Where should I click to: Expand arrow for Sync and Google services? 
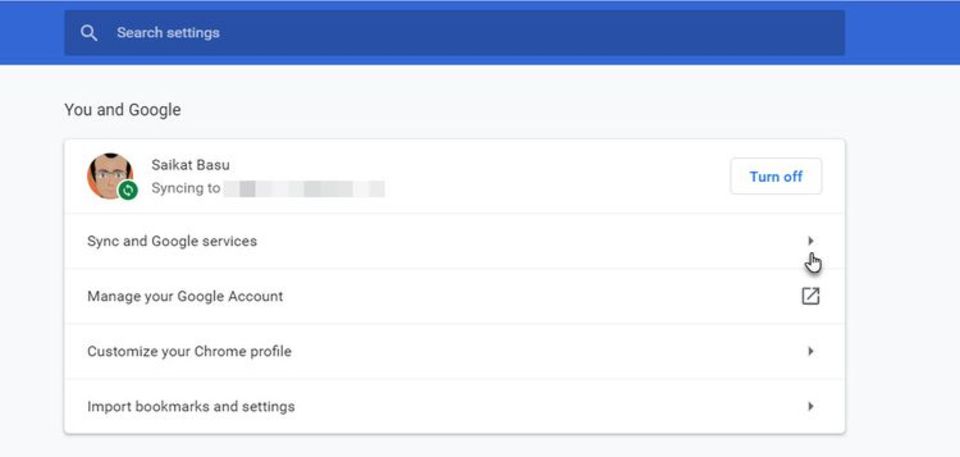click(x=811, y=241)
